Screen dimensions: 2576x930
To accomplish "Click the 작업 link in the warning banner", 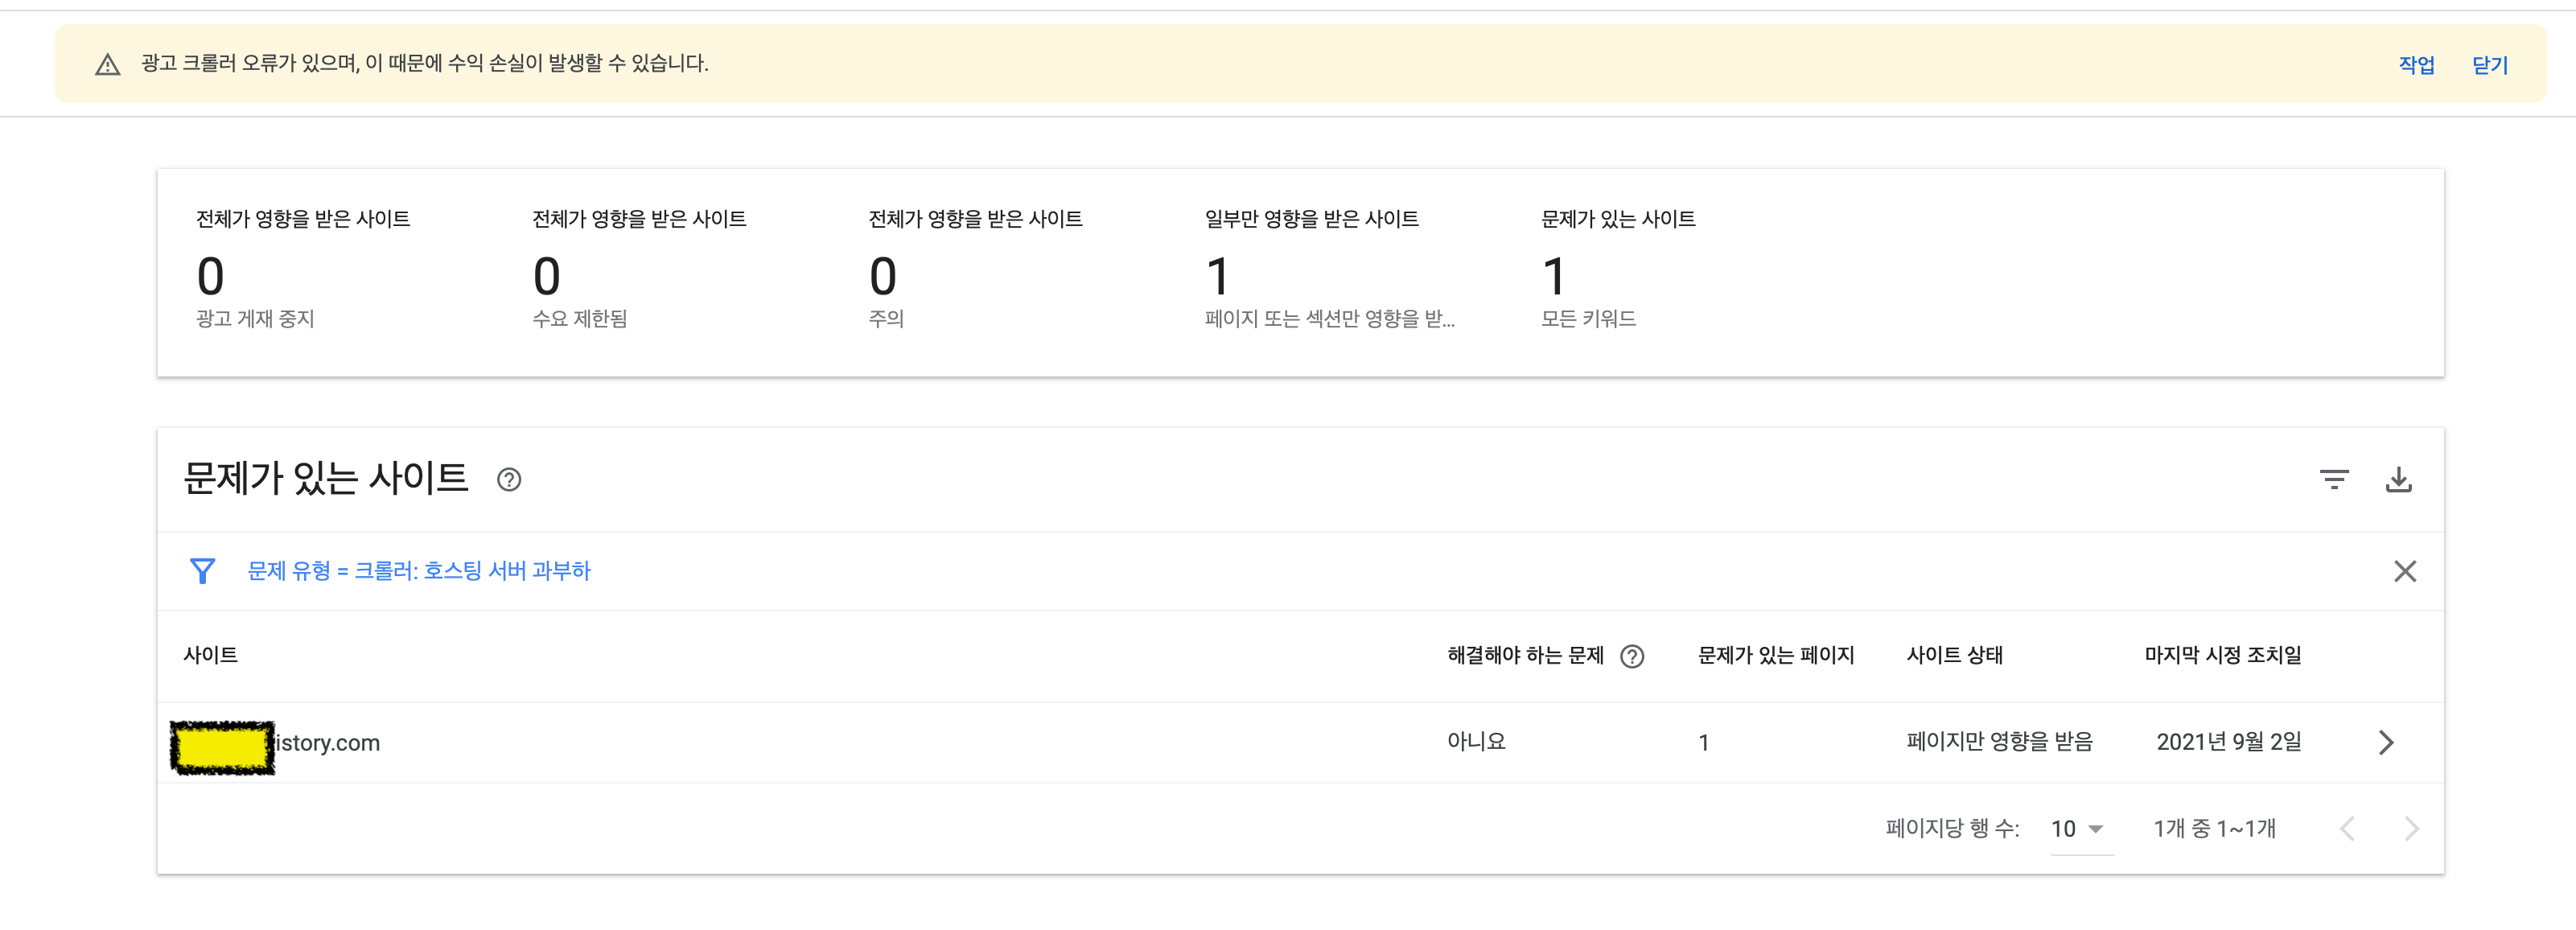I will 2416,64.
